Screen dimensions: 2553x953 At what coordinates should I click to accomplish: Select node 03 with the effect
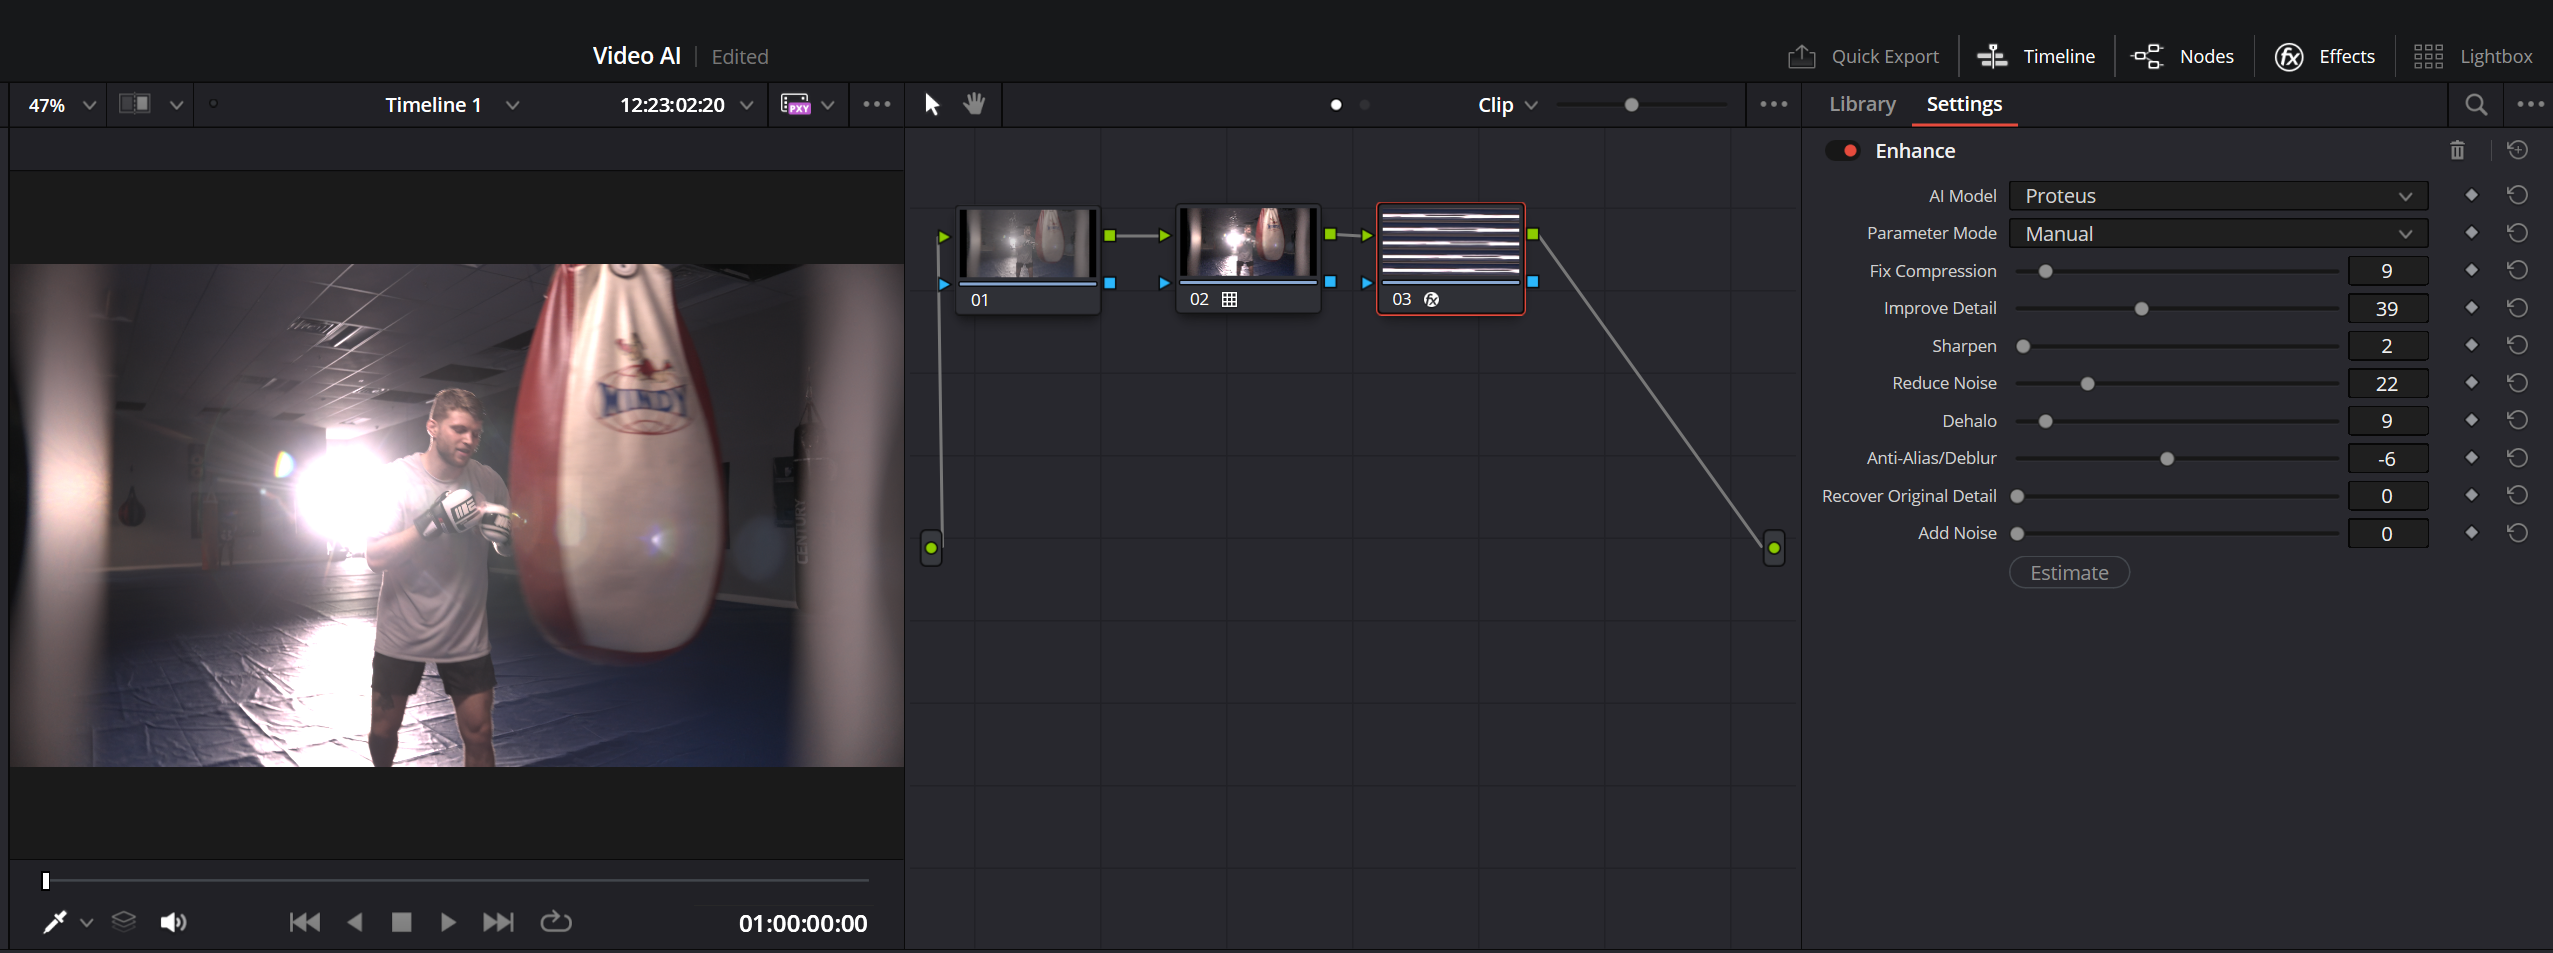(1451, 259)
